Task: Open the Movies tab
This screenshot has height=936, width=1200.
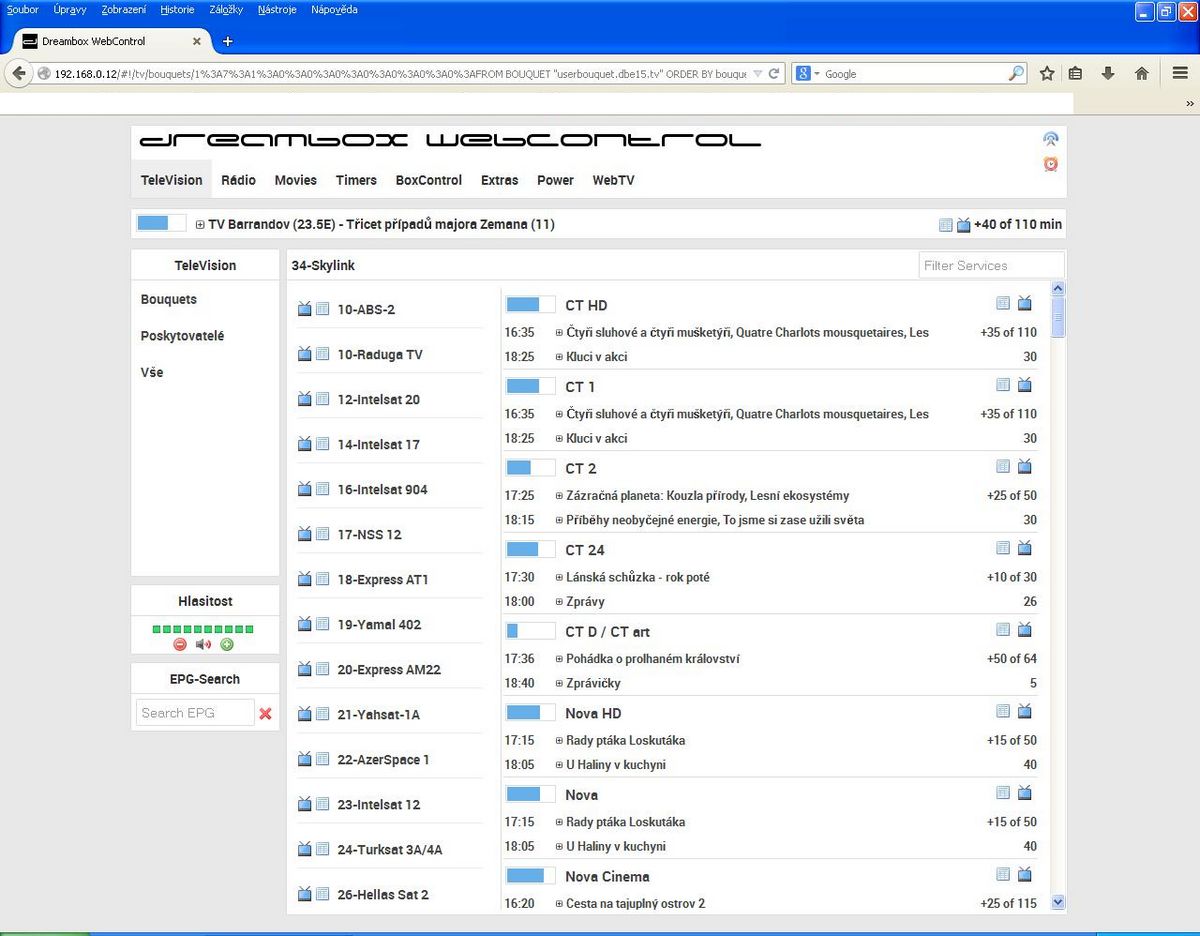Action: 296,180
